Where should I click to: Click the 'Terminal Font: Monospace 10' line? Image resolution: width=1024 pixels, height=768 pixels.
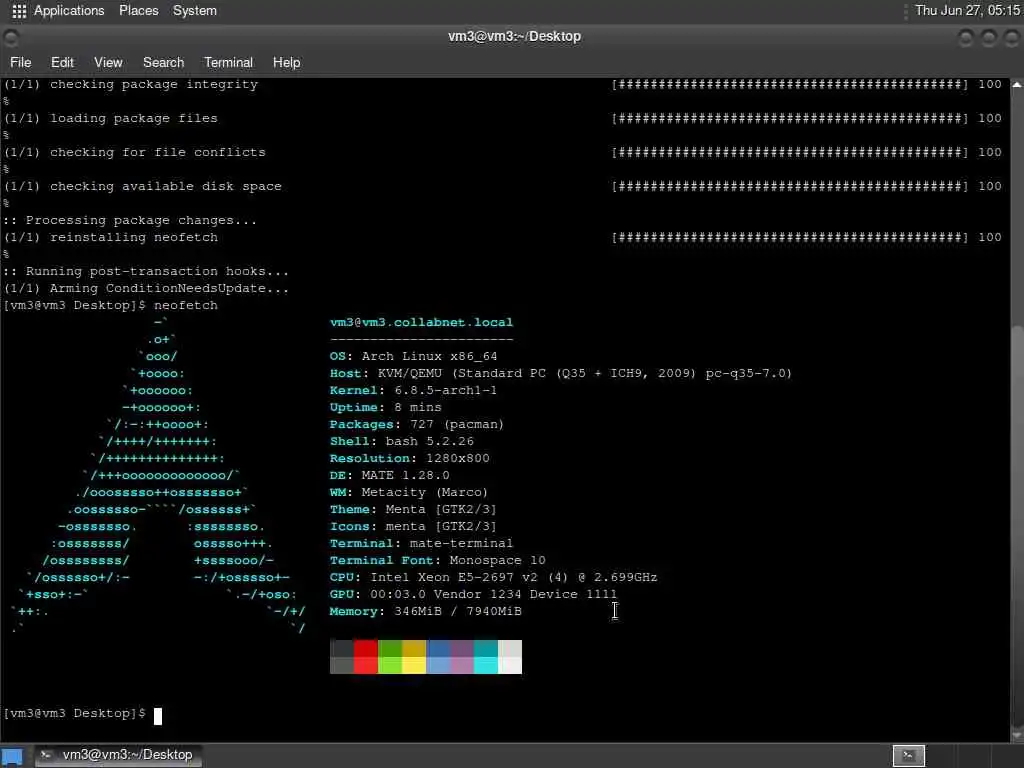tap(438, 560)
